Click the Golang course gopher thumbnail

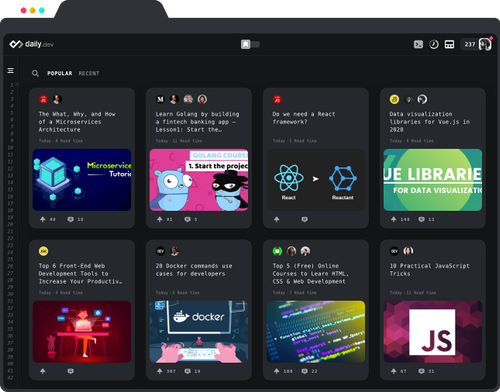tap(199, 180)
